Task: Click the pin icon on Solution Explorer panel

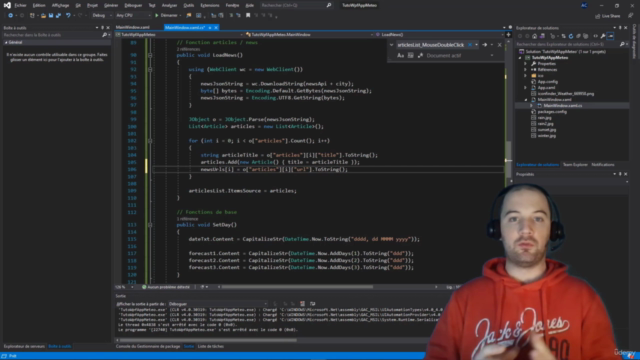Action: tap(620, 28)
